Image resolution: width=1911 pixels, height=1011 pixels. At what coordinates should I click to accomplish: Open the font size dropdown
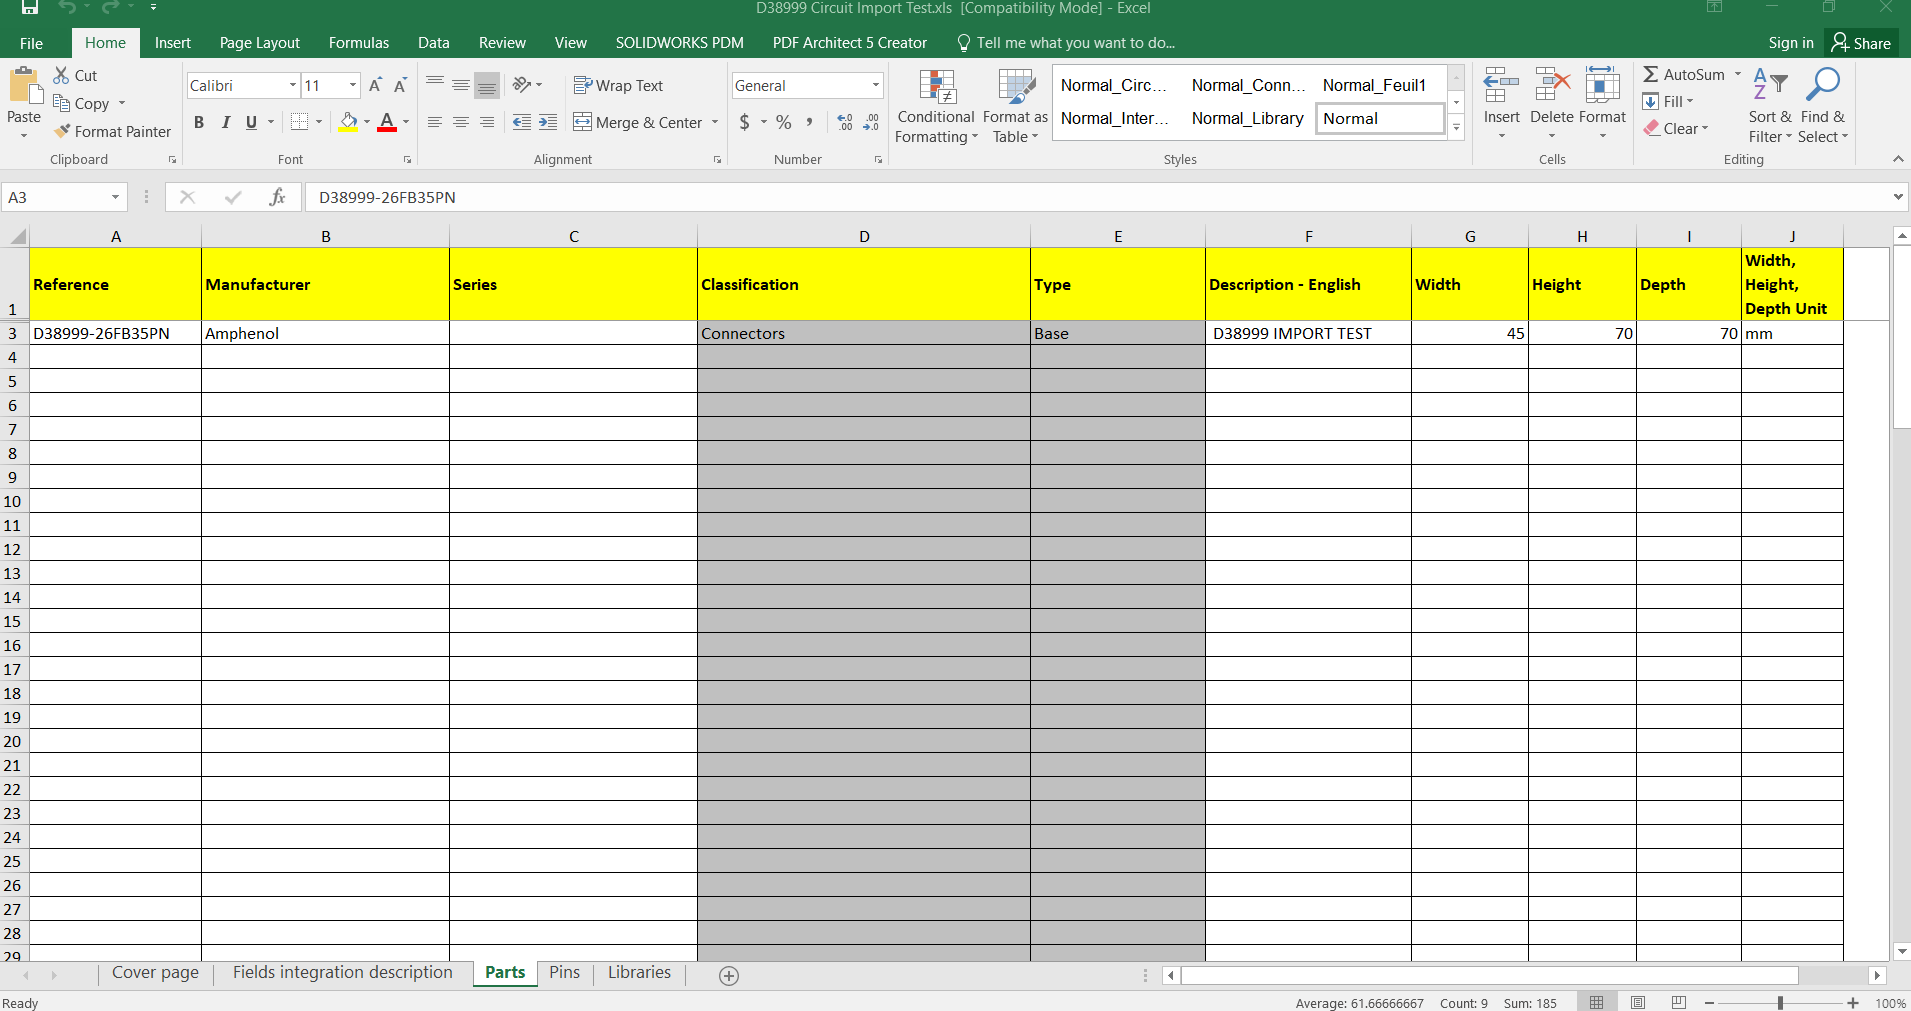point(352,85)
